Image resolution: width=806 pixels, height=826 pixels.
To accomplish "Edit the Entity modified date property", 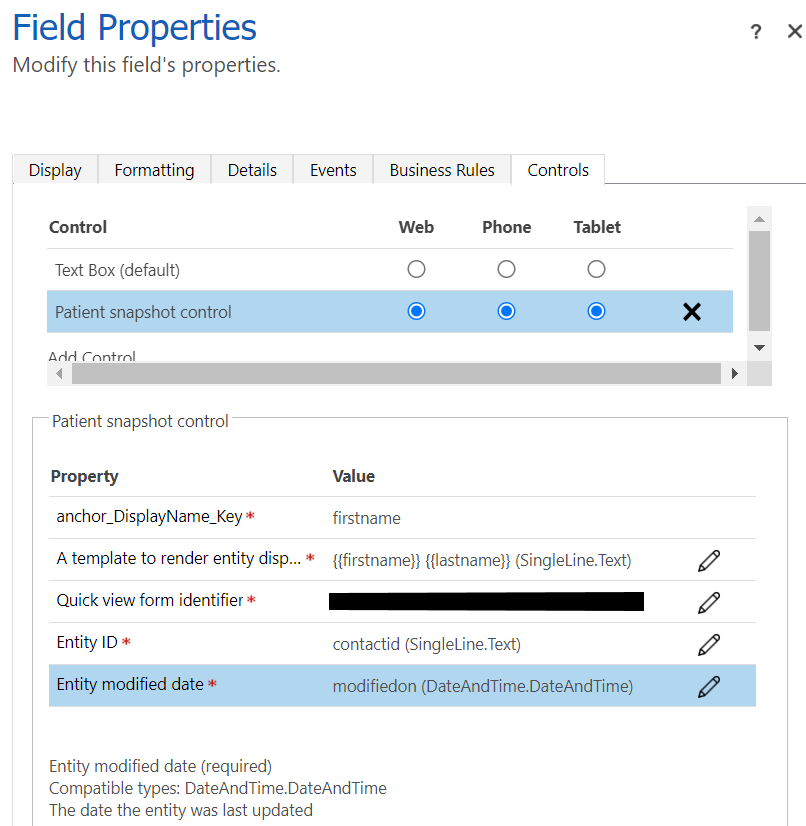I will point(709,687).
